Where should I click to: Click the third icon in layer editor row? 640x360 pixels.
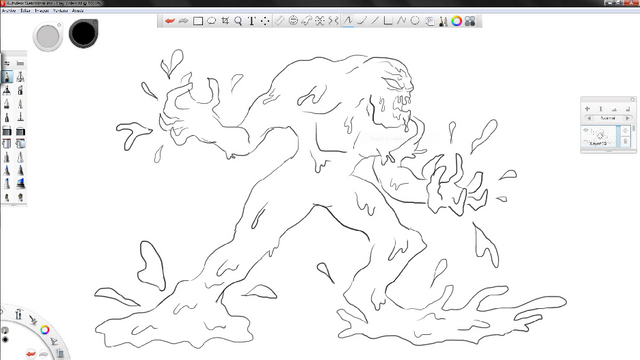614,109
